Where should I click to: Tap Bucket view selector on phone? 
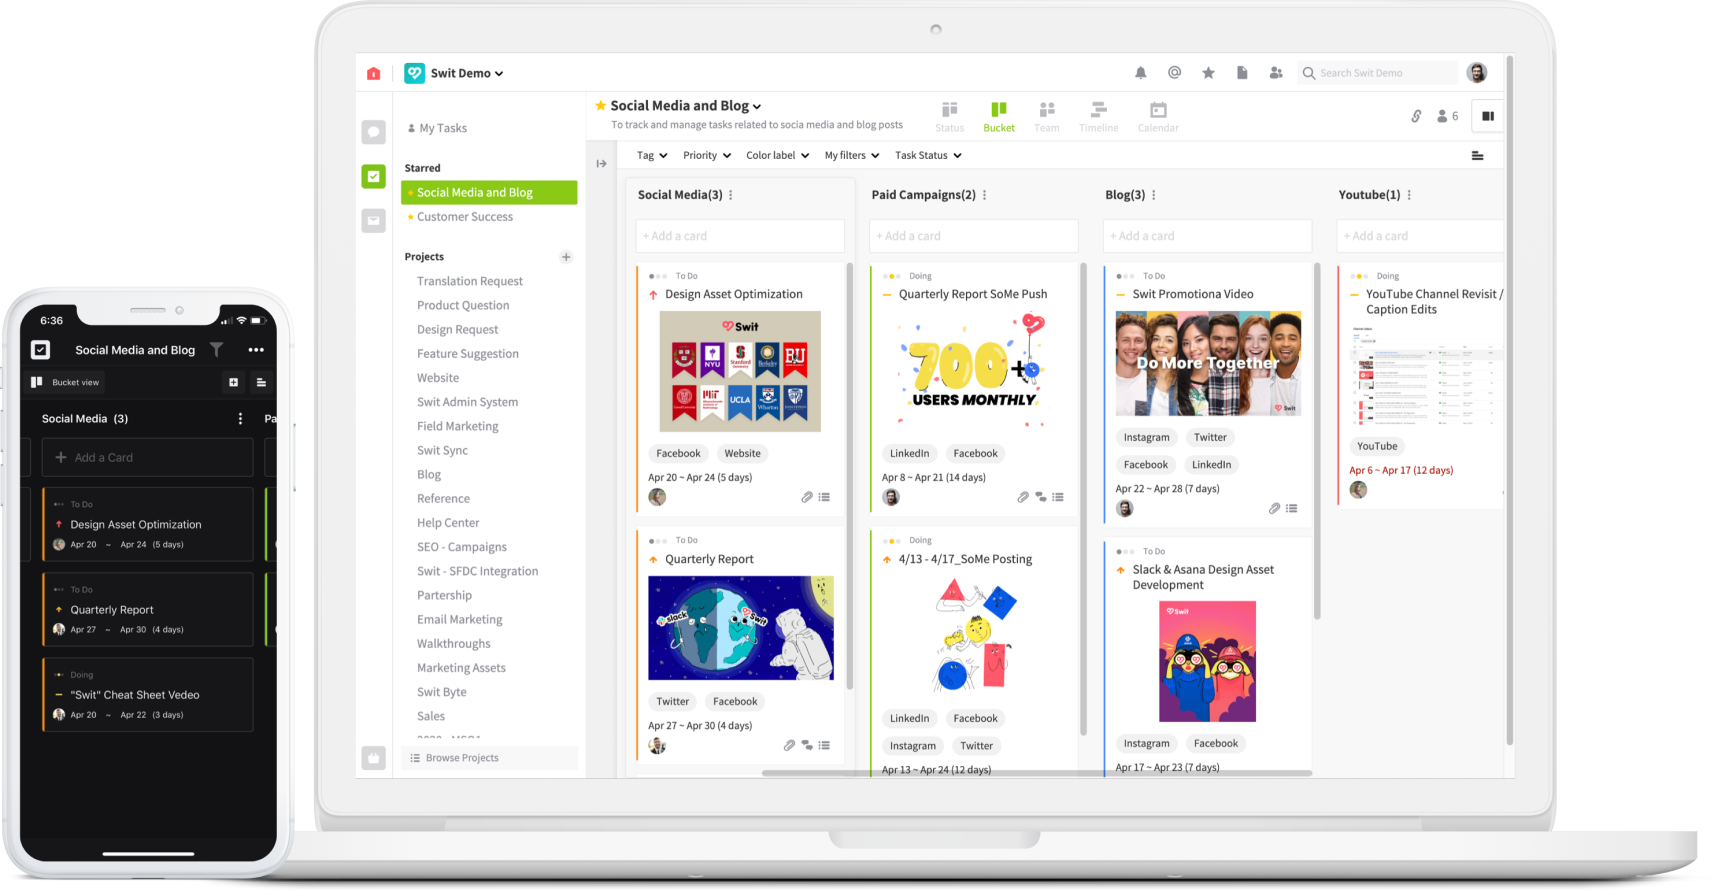coord(65,382)
